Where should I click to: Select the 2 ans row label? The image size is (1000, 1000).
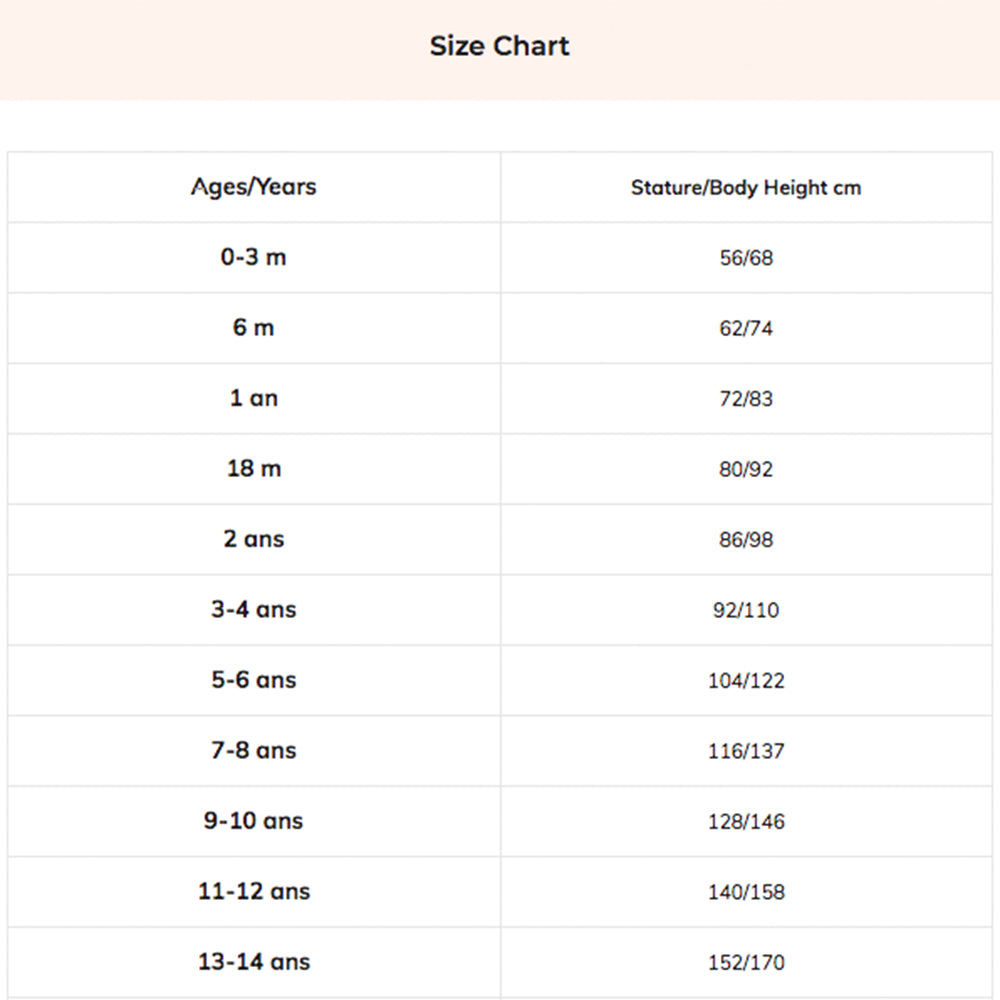click(x=254, y=539)
